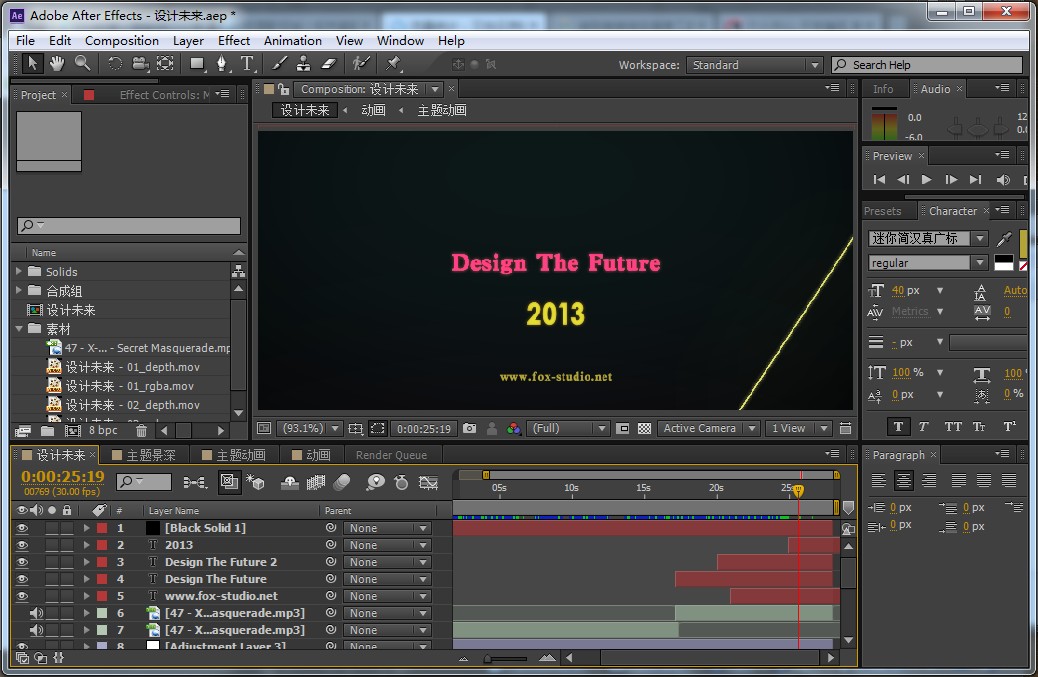Open the eyedropper color picker in Character panel
Screen dimensions: 1038x677
[x=1004, y=238]
